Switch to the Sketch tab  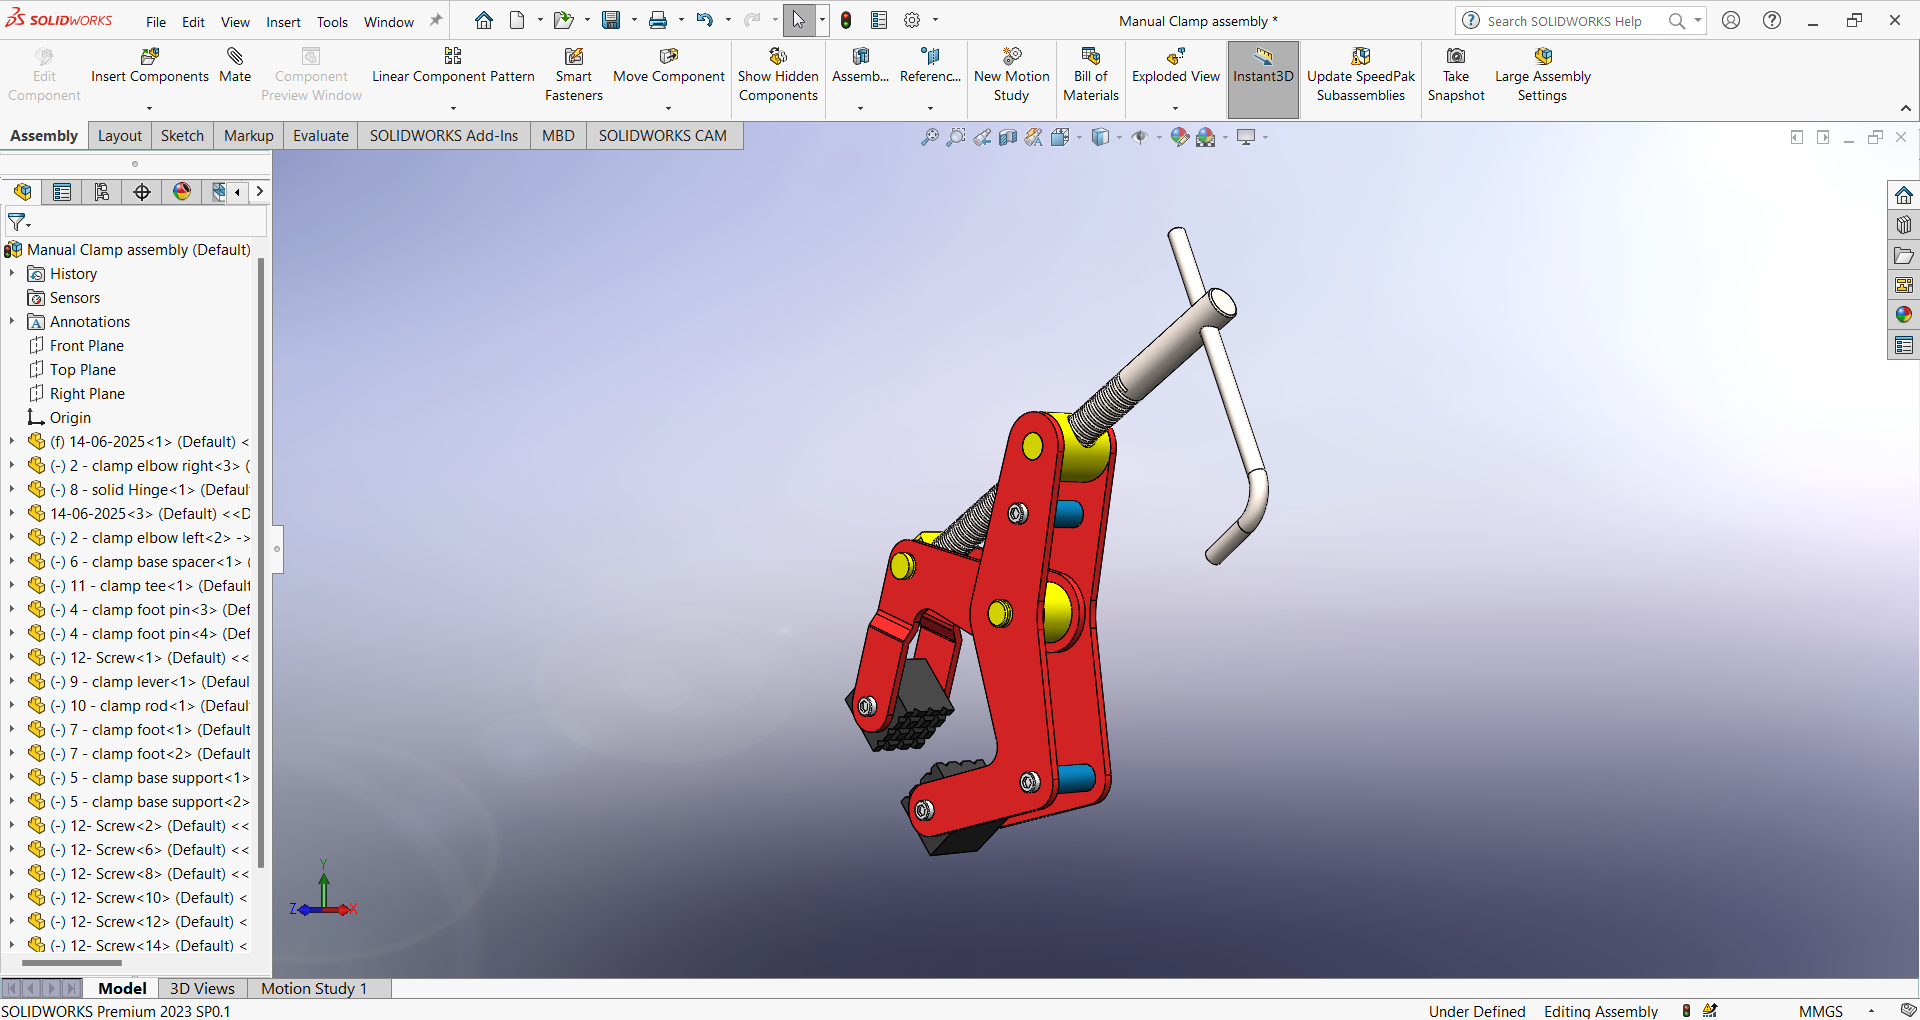[x=182, y=136]
